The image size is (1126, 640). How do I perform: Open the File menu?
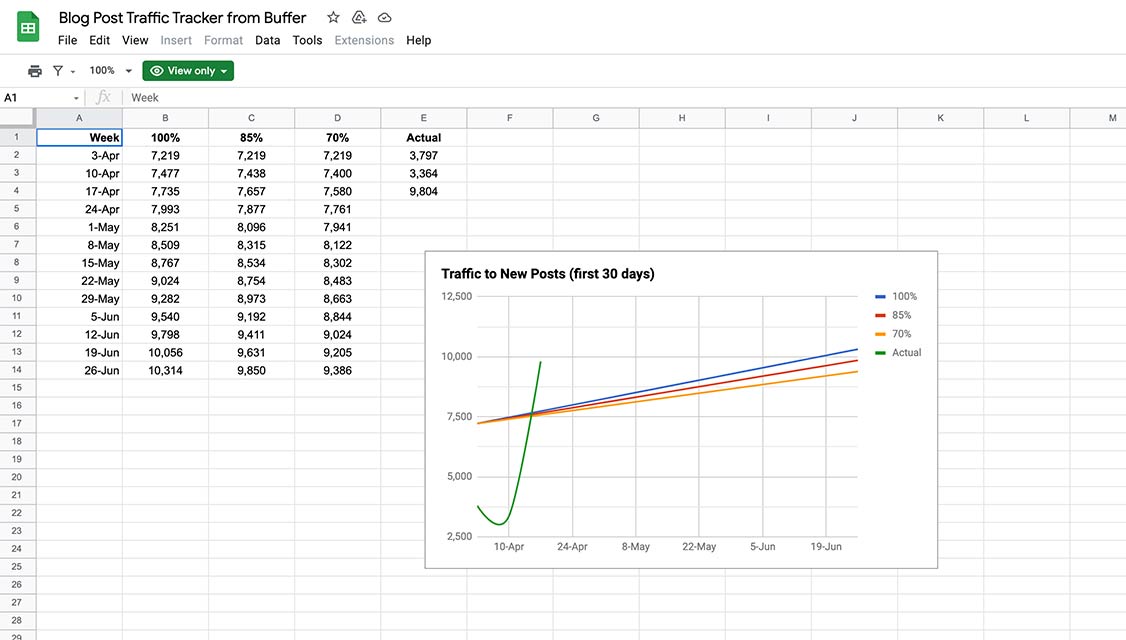pos(67,40)
